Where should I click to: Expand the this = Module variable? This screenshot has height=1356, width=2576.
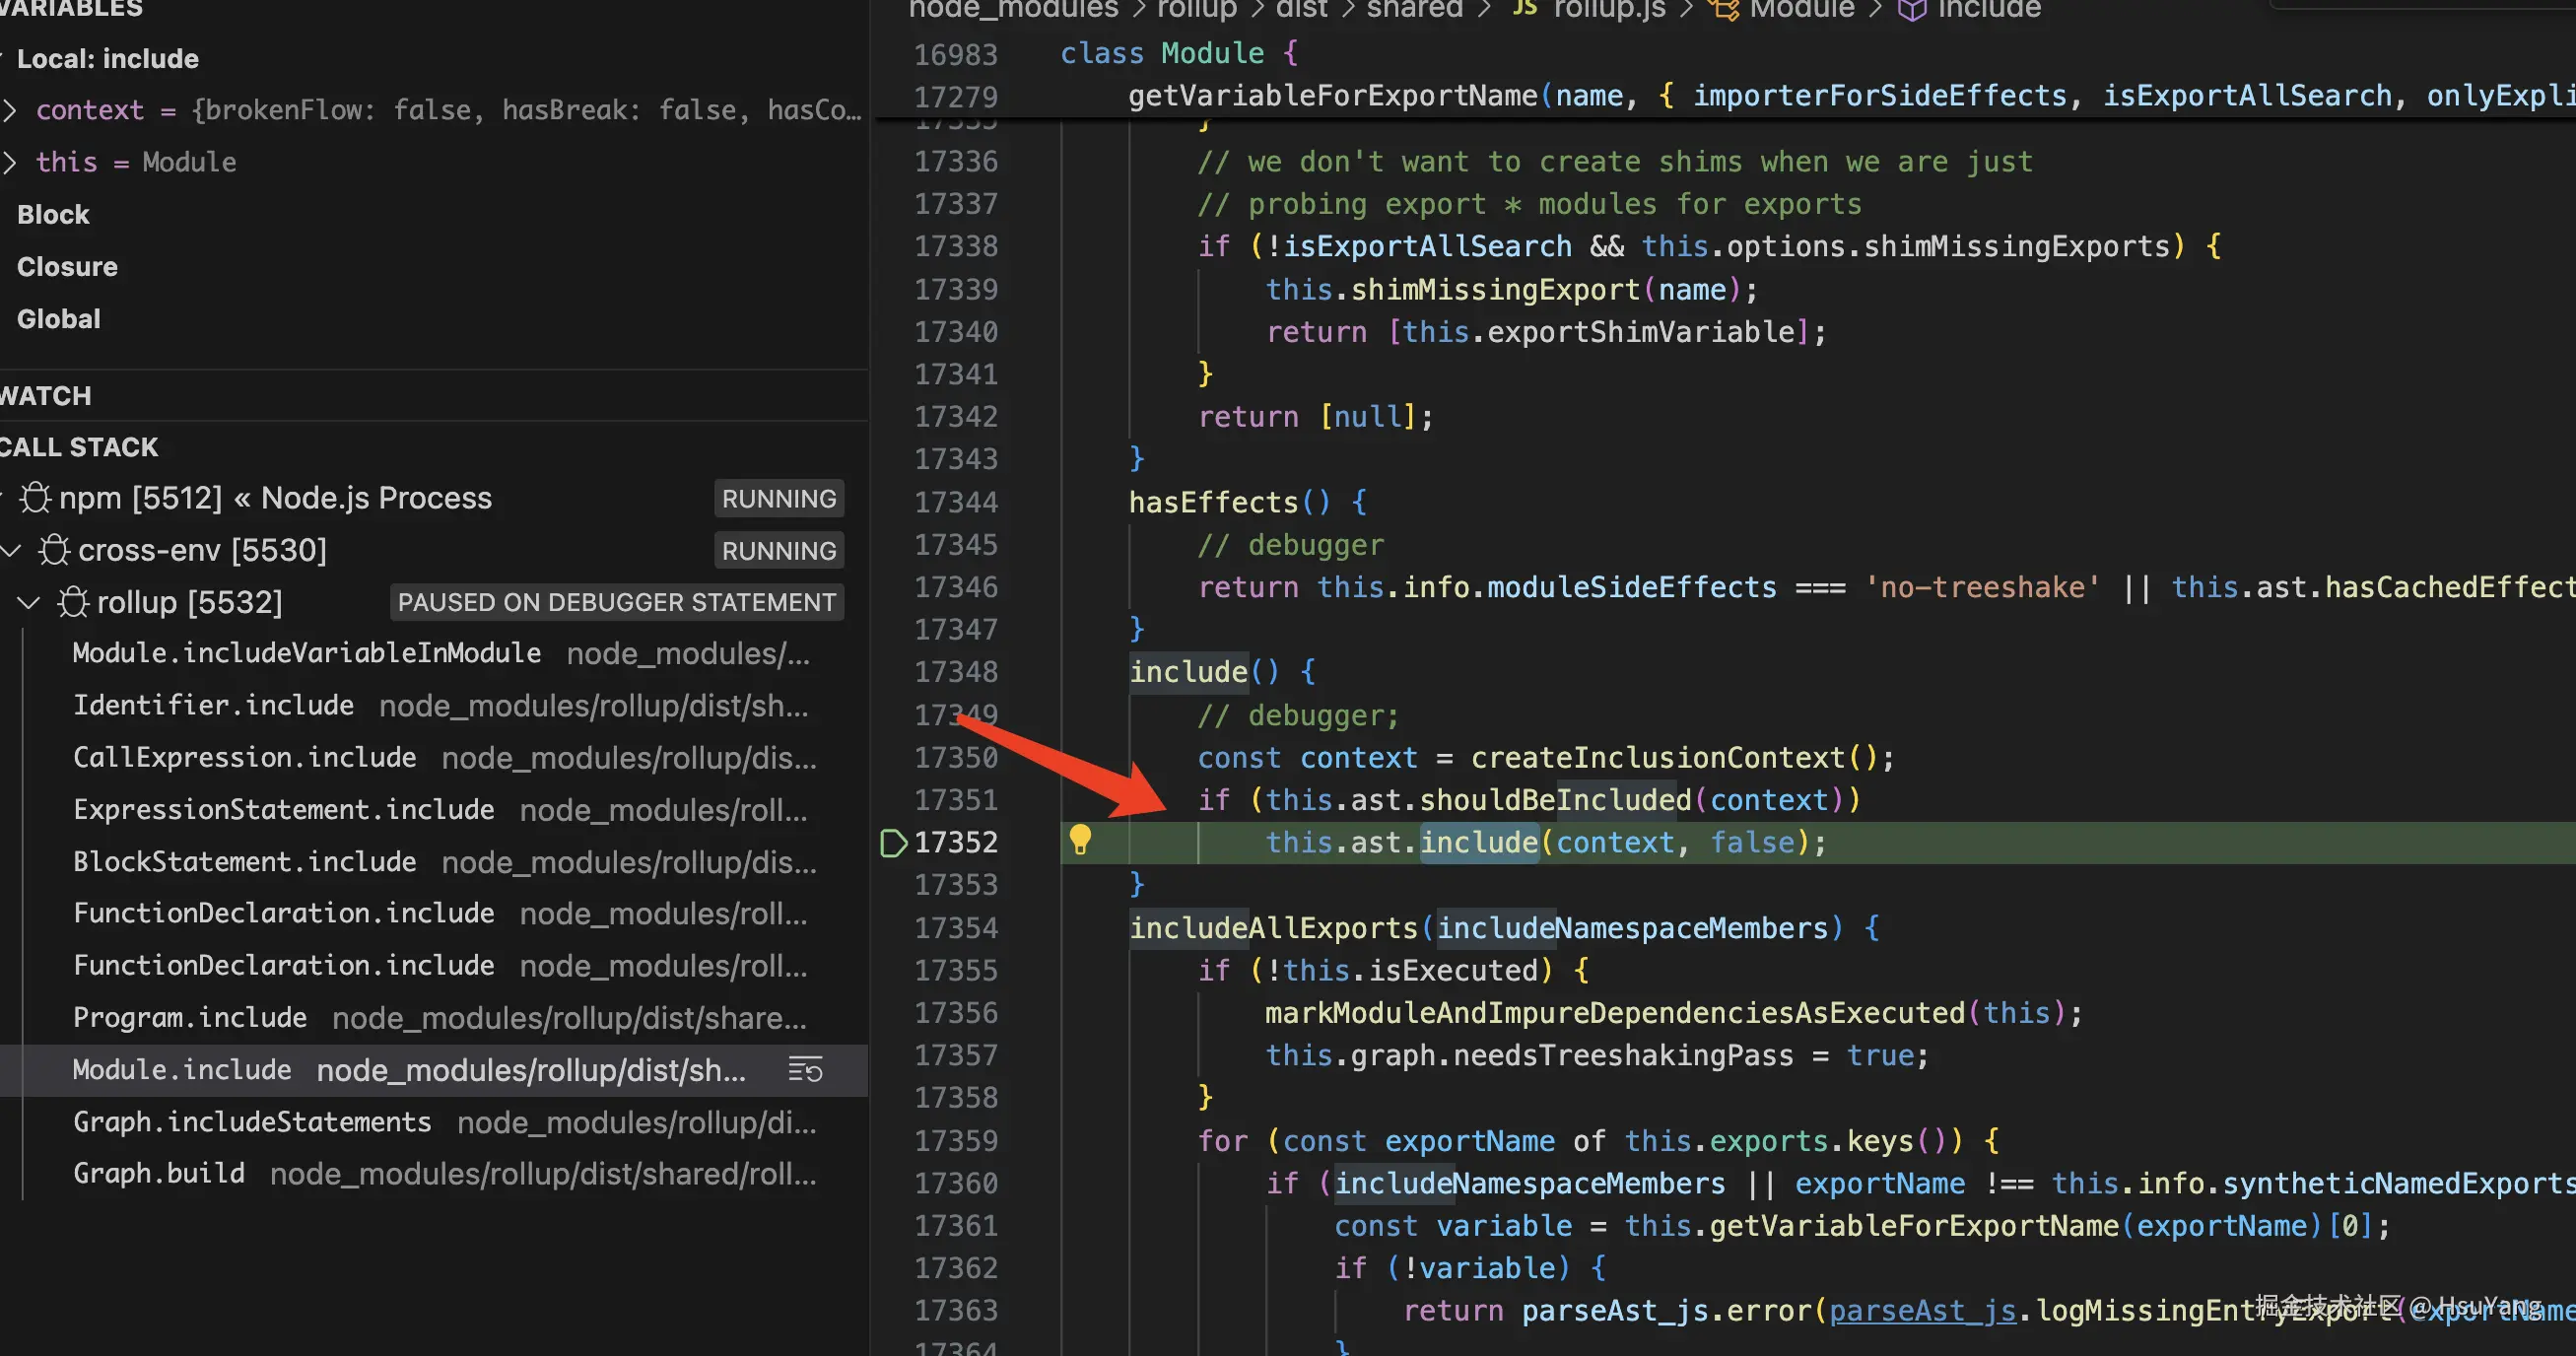(10, 162)
